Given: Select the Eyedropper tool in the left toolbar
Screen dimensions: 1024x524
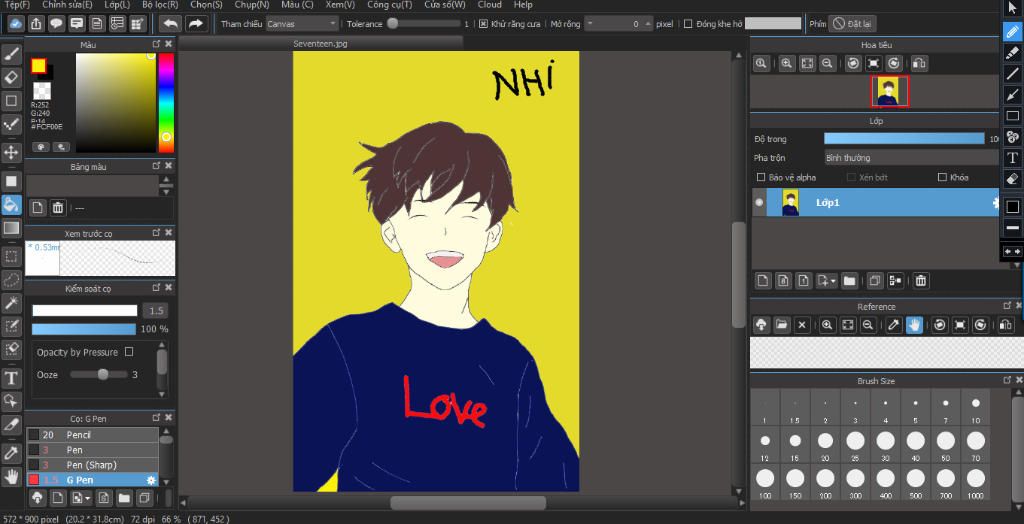Looking at the screenshot, I should (12, 453).
